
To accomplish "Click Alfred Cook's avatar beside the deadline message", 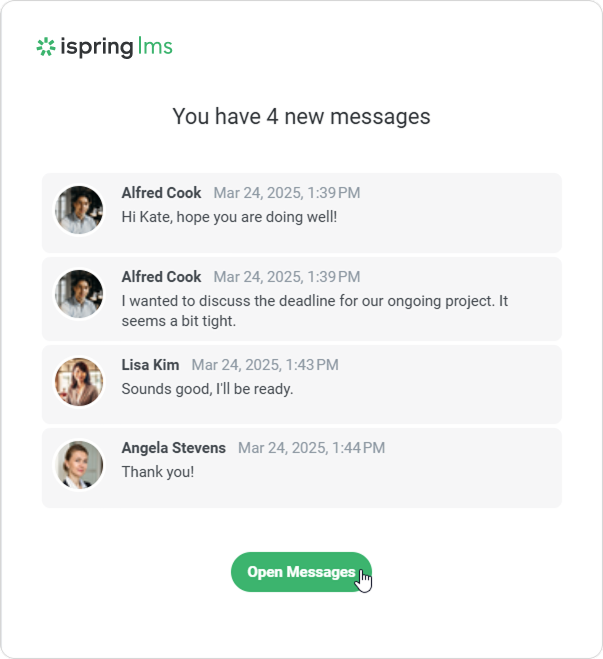I will tap(79, 294).
